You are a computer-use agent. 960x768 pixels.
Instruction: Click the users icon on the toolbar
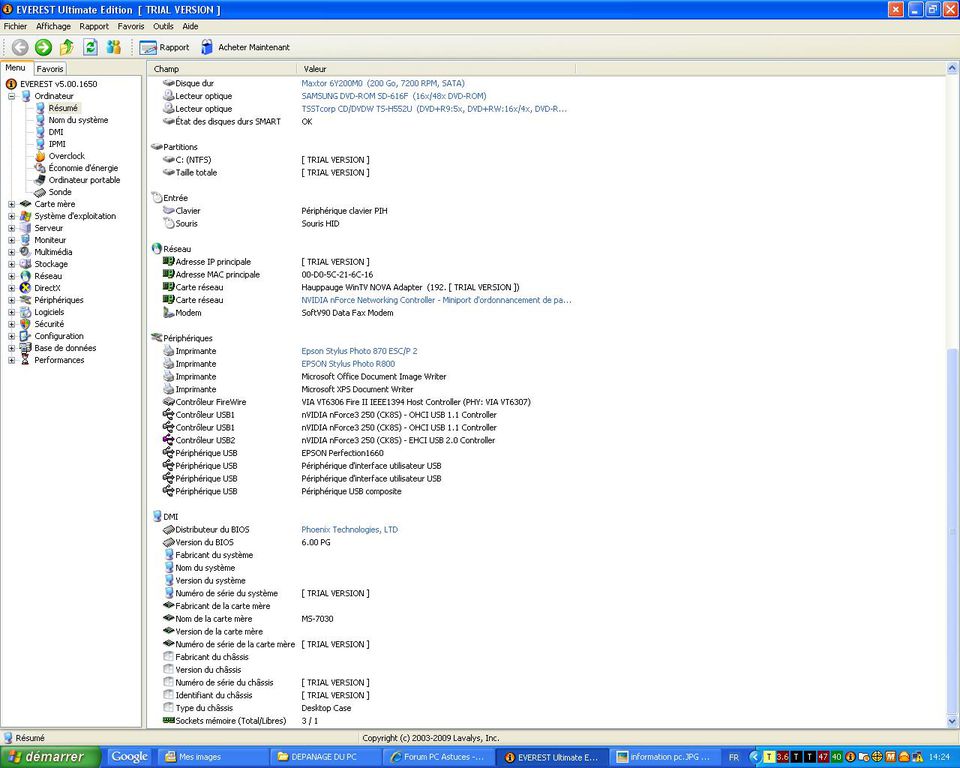114,47
